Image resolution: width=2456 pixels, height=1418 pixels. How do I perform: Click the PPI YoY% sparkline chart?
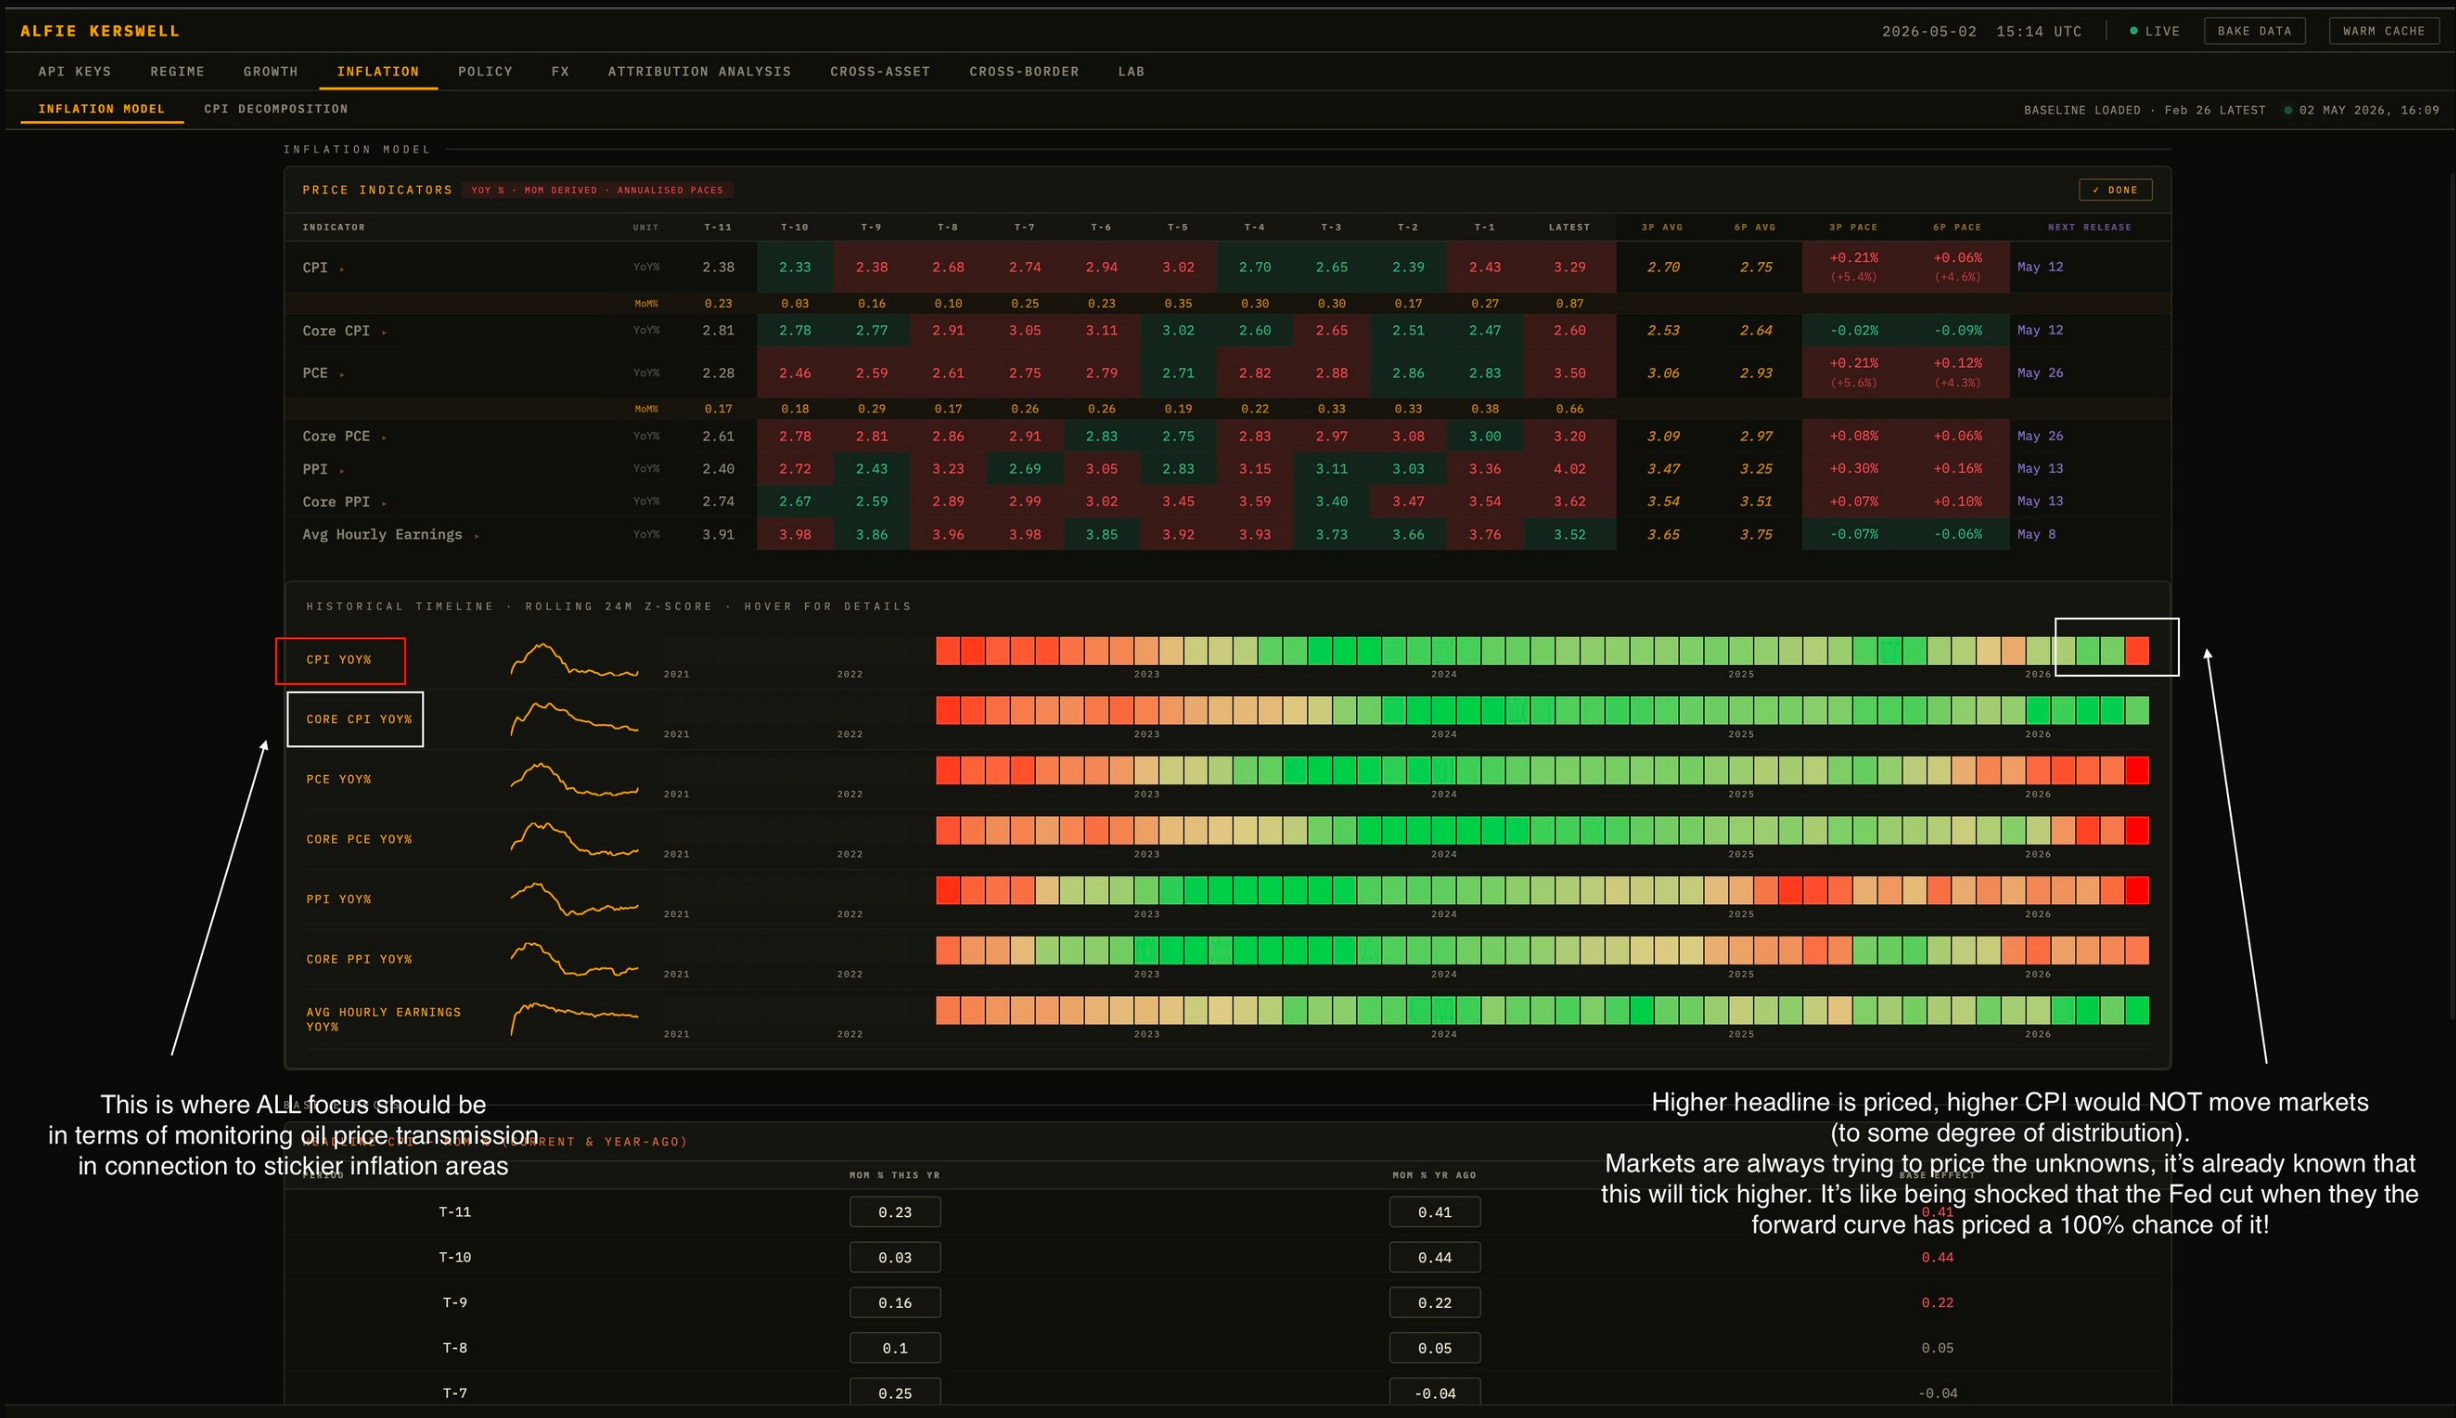tap(574, 899)
